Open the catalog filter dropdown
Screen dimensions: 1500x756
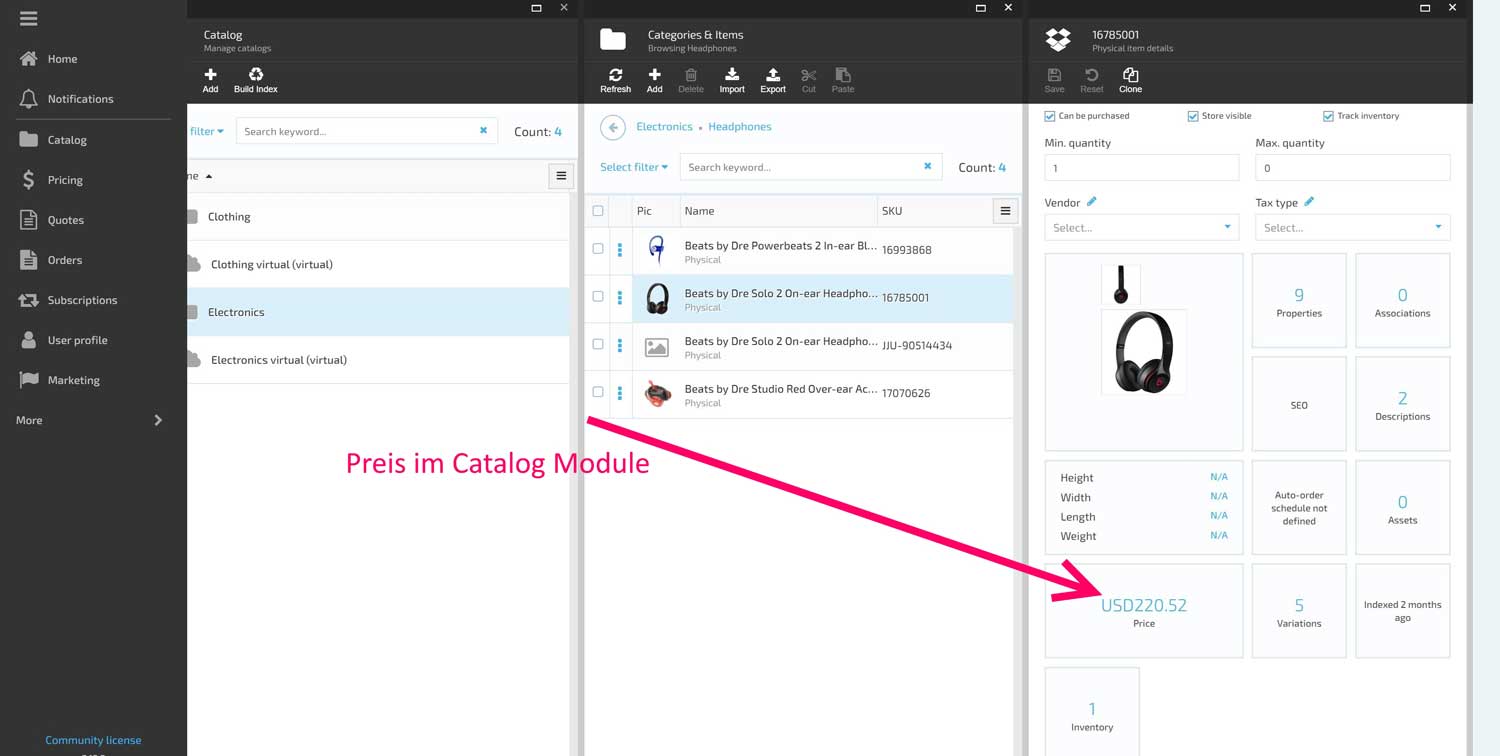[207, 131]
